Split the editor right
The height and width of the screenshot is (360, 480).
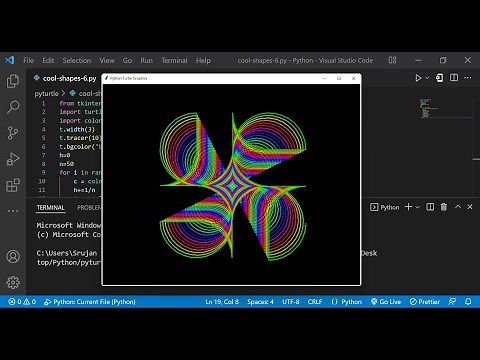454,78
